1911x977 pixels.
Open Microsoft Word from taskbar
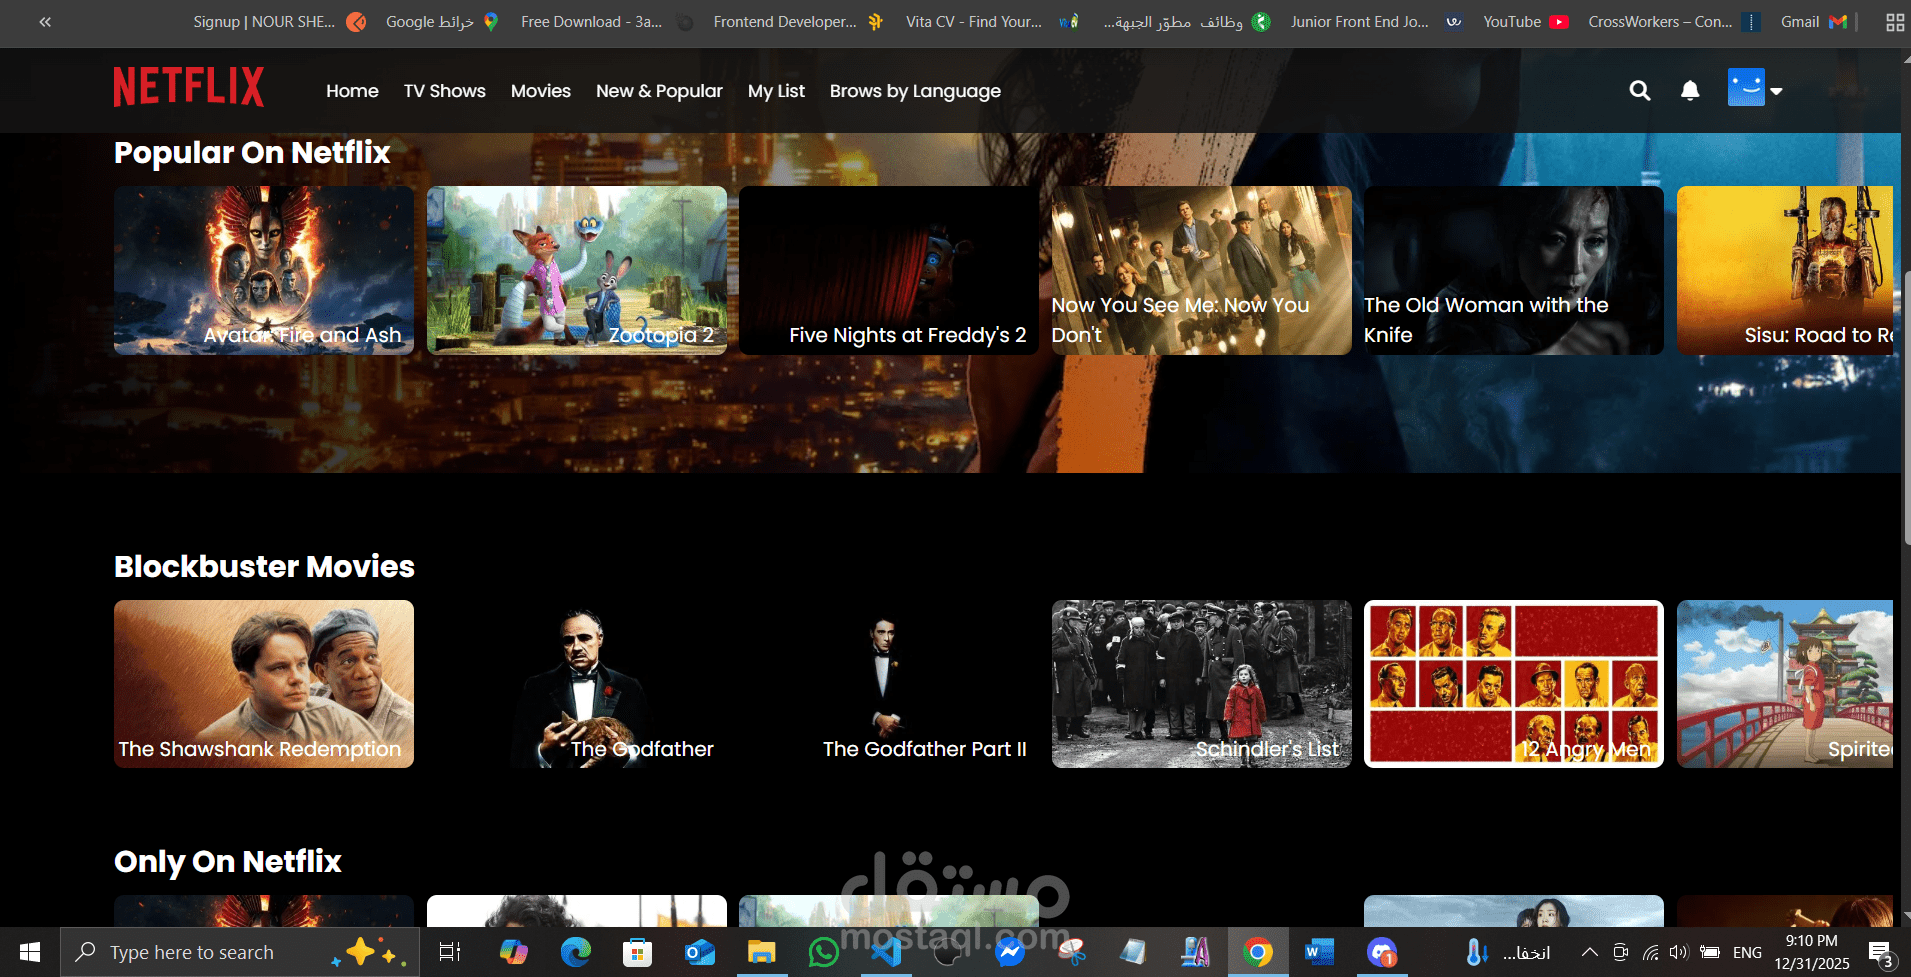(1320, 952)
